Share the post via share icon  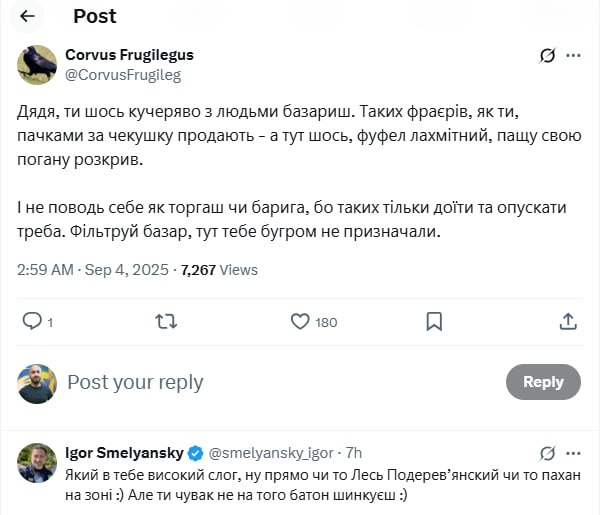pyautogui.click(x=568, y=321)
